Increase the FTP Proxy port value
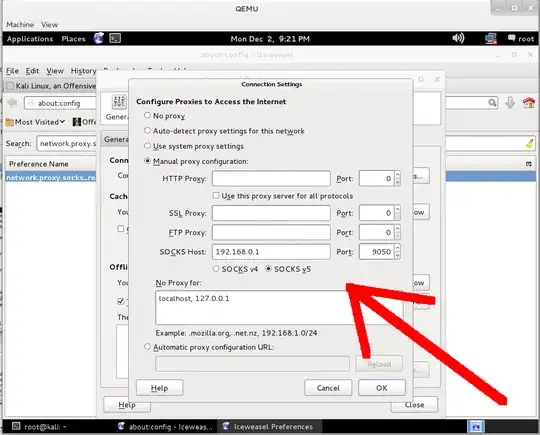The width and height of the screenshot is (540, 435). (398, 229)
